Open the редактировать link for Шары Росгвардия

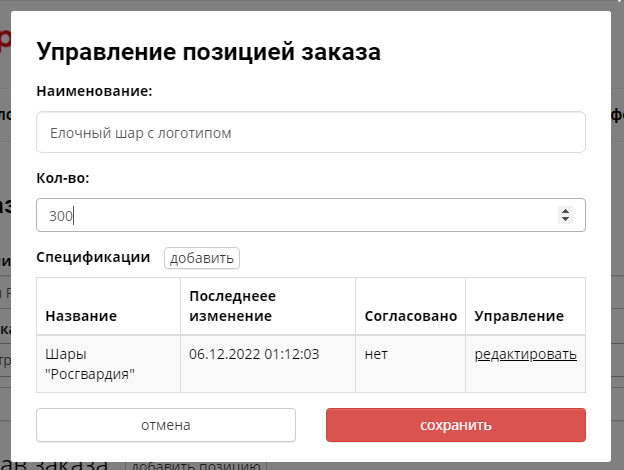coord(525,354)
